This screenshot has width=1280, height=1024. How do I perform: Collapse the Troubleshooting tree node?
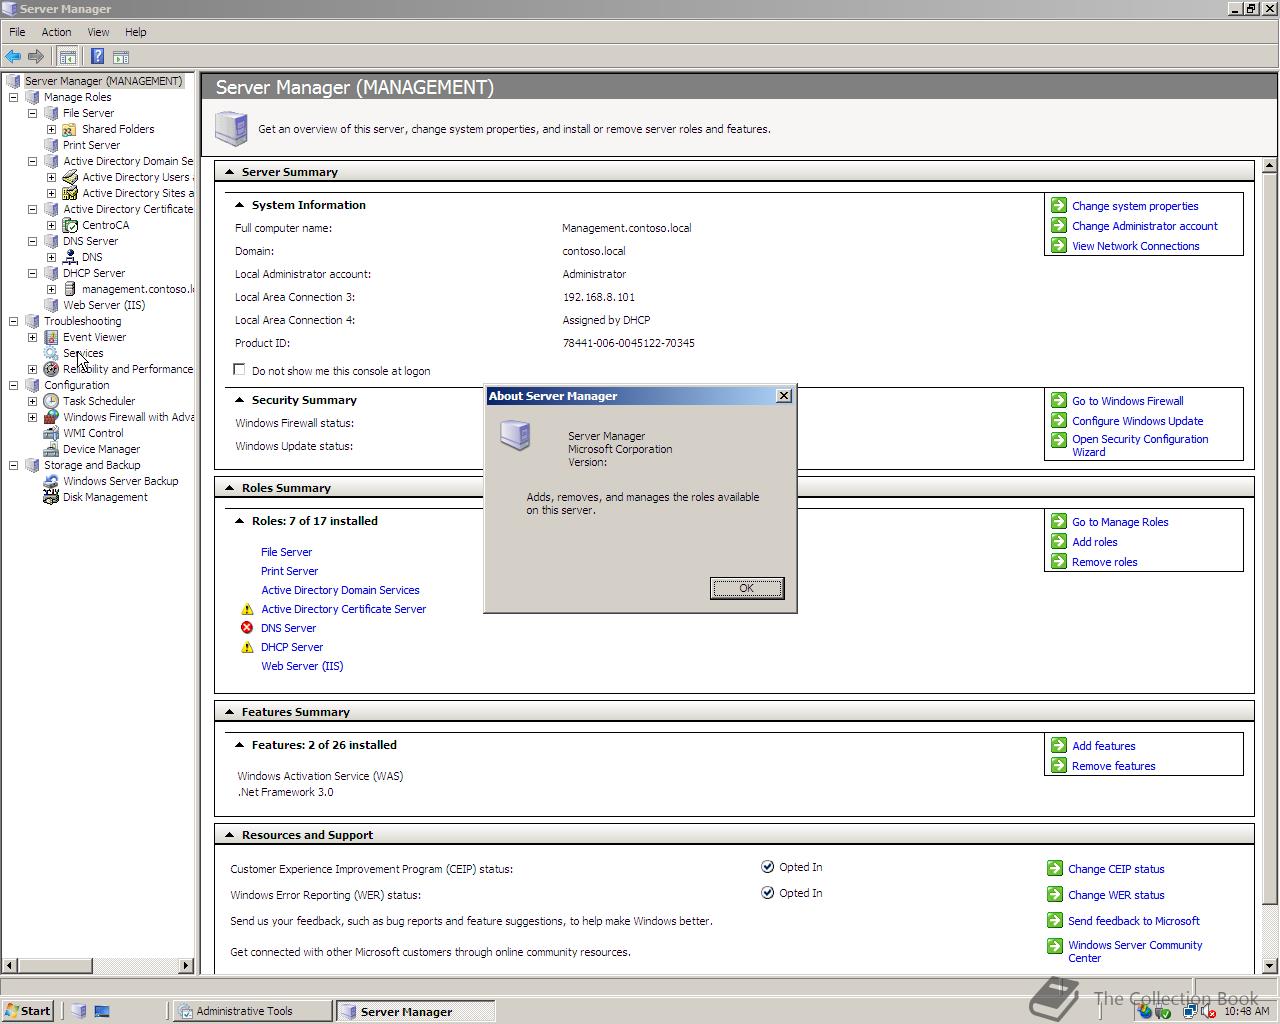click(13, 321)
